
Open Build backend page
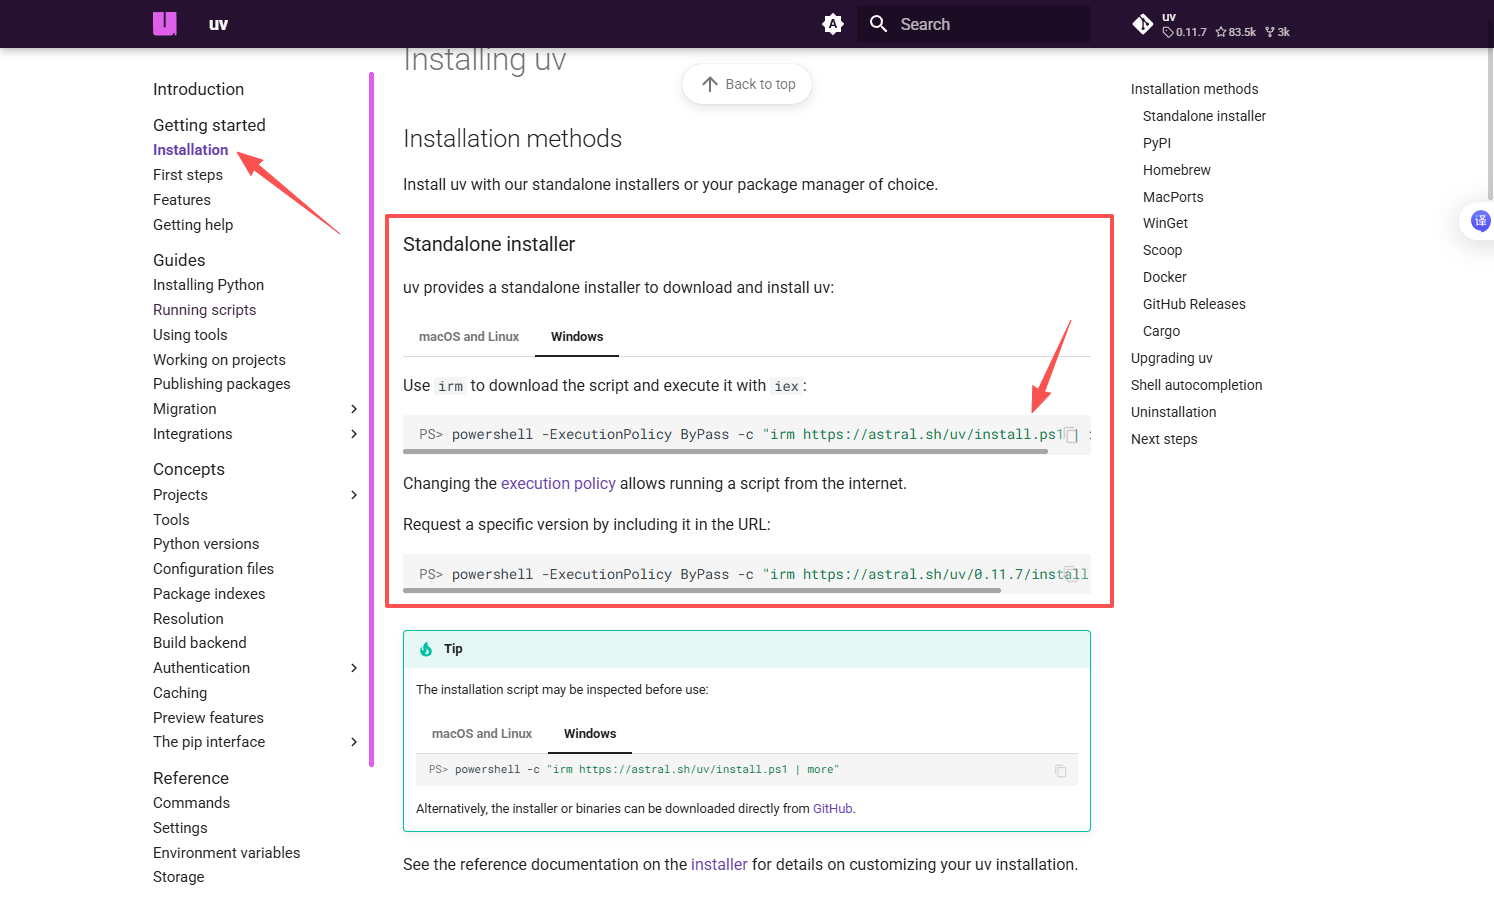[x=199, y=643]
